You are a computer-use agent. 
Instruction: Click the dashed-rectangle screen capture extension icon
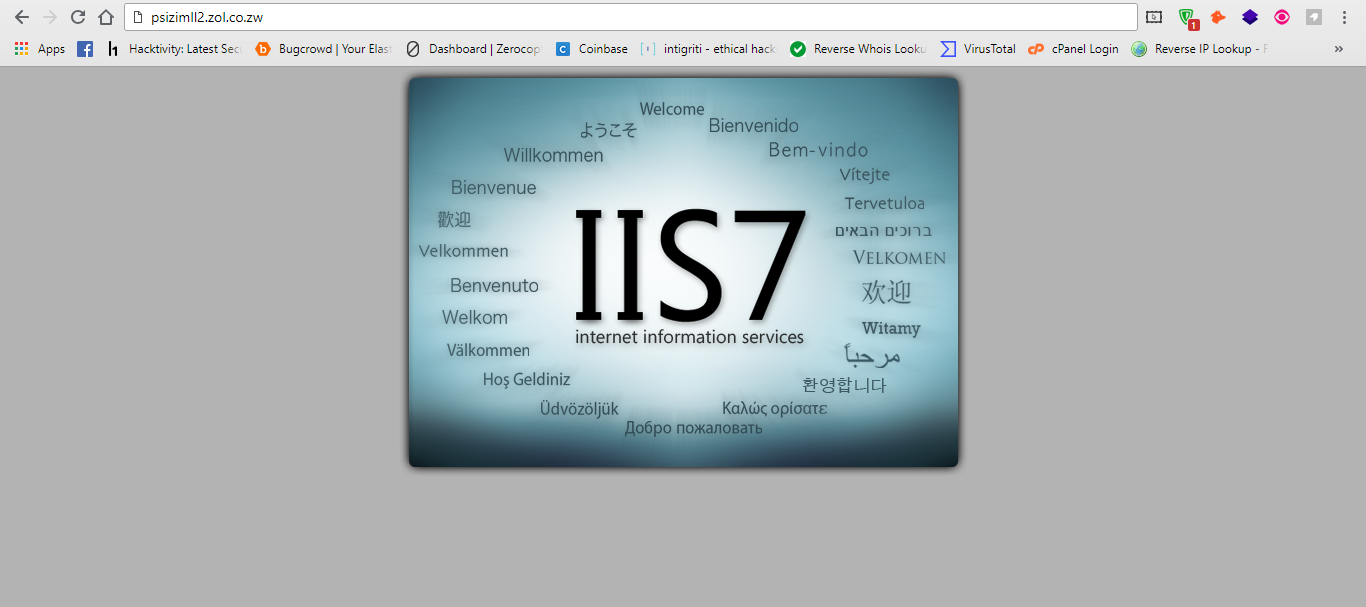pos(1154,17)
